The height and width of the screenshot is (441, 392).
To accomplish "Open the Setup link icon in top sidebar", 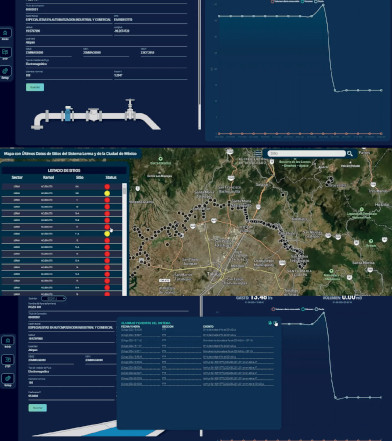I will click(x=6, y=71).
